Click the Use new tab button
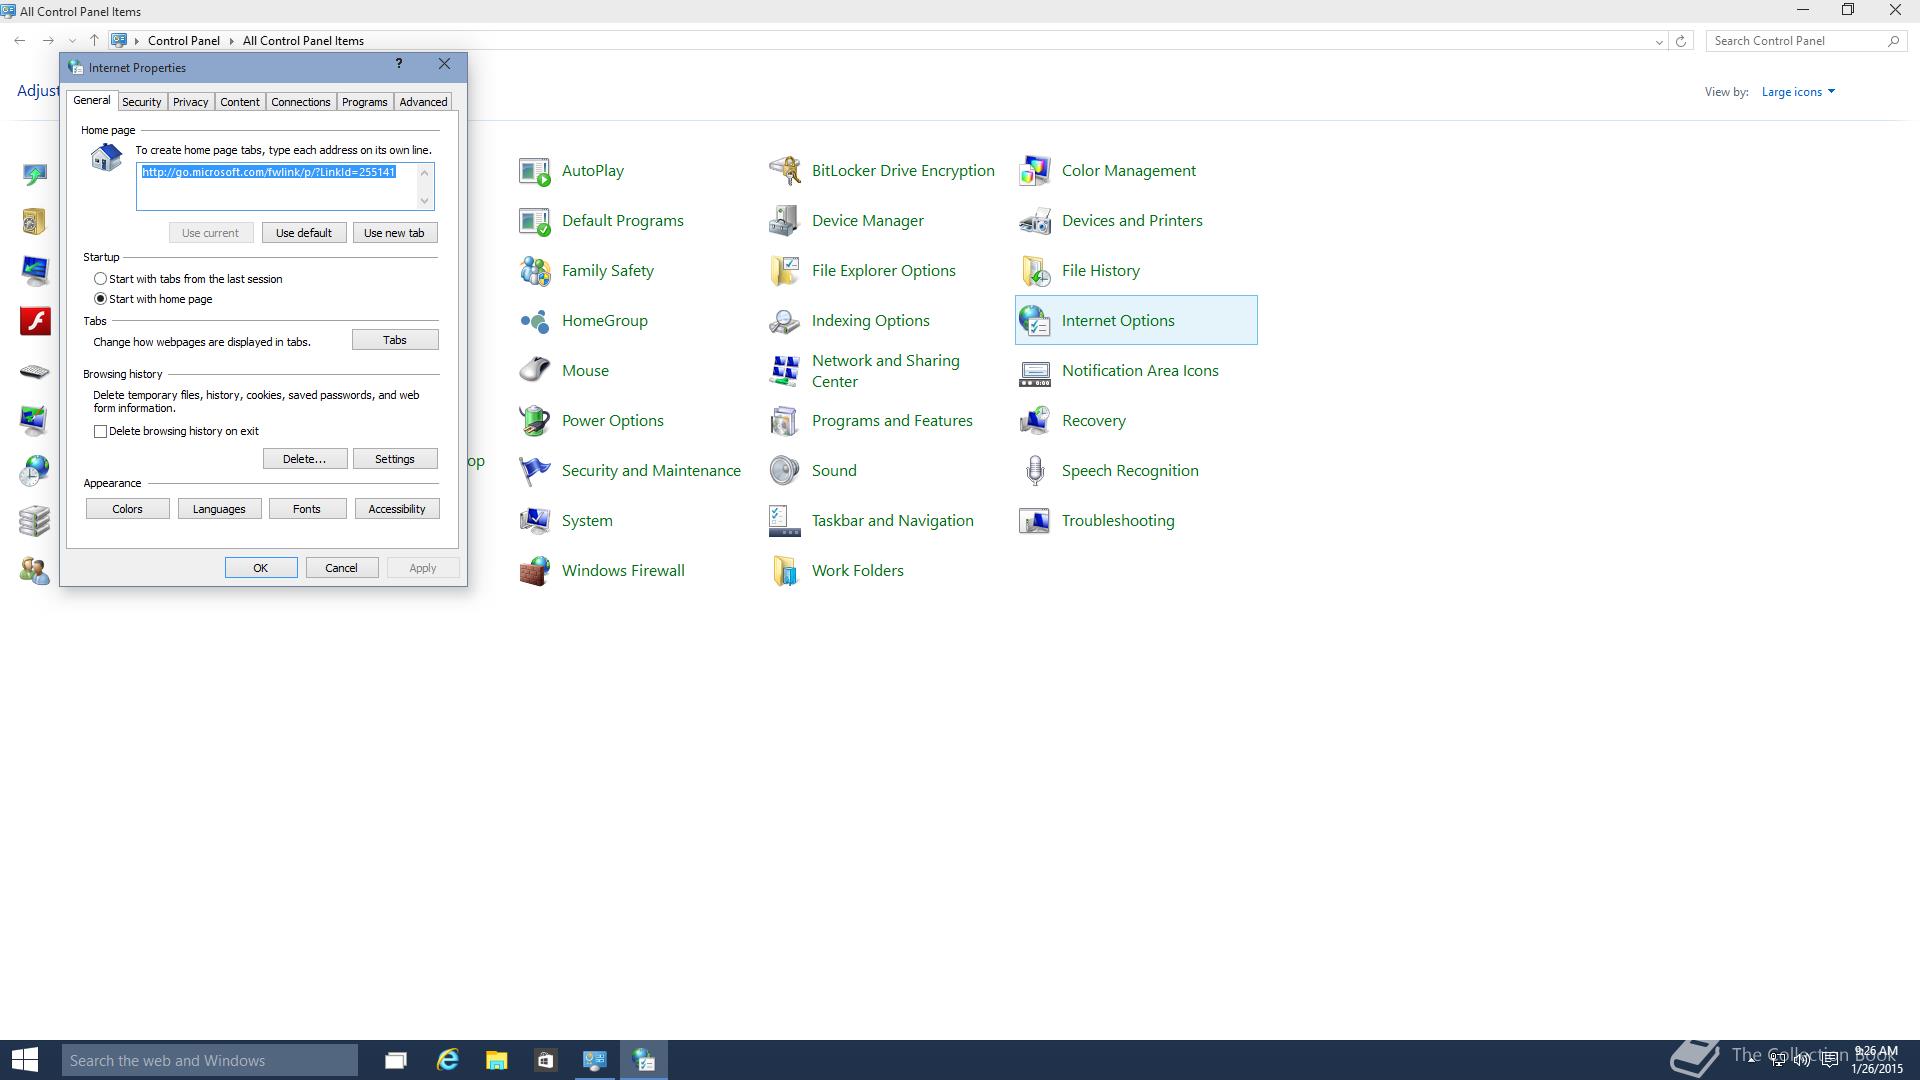1920x1080 pixels. [394, 233]
